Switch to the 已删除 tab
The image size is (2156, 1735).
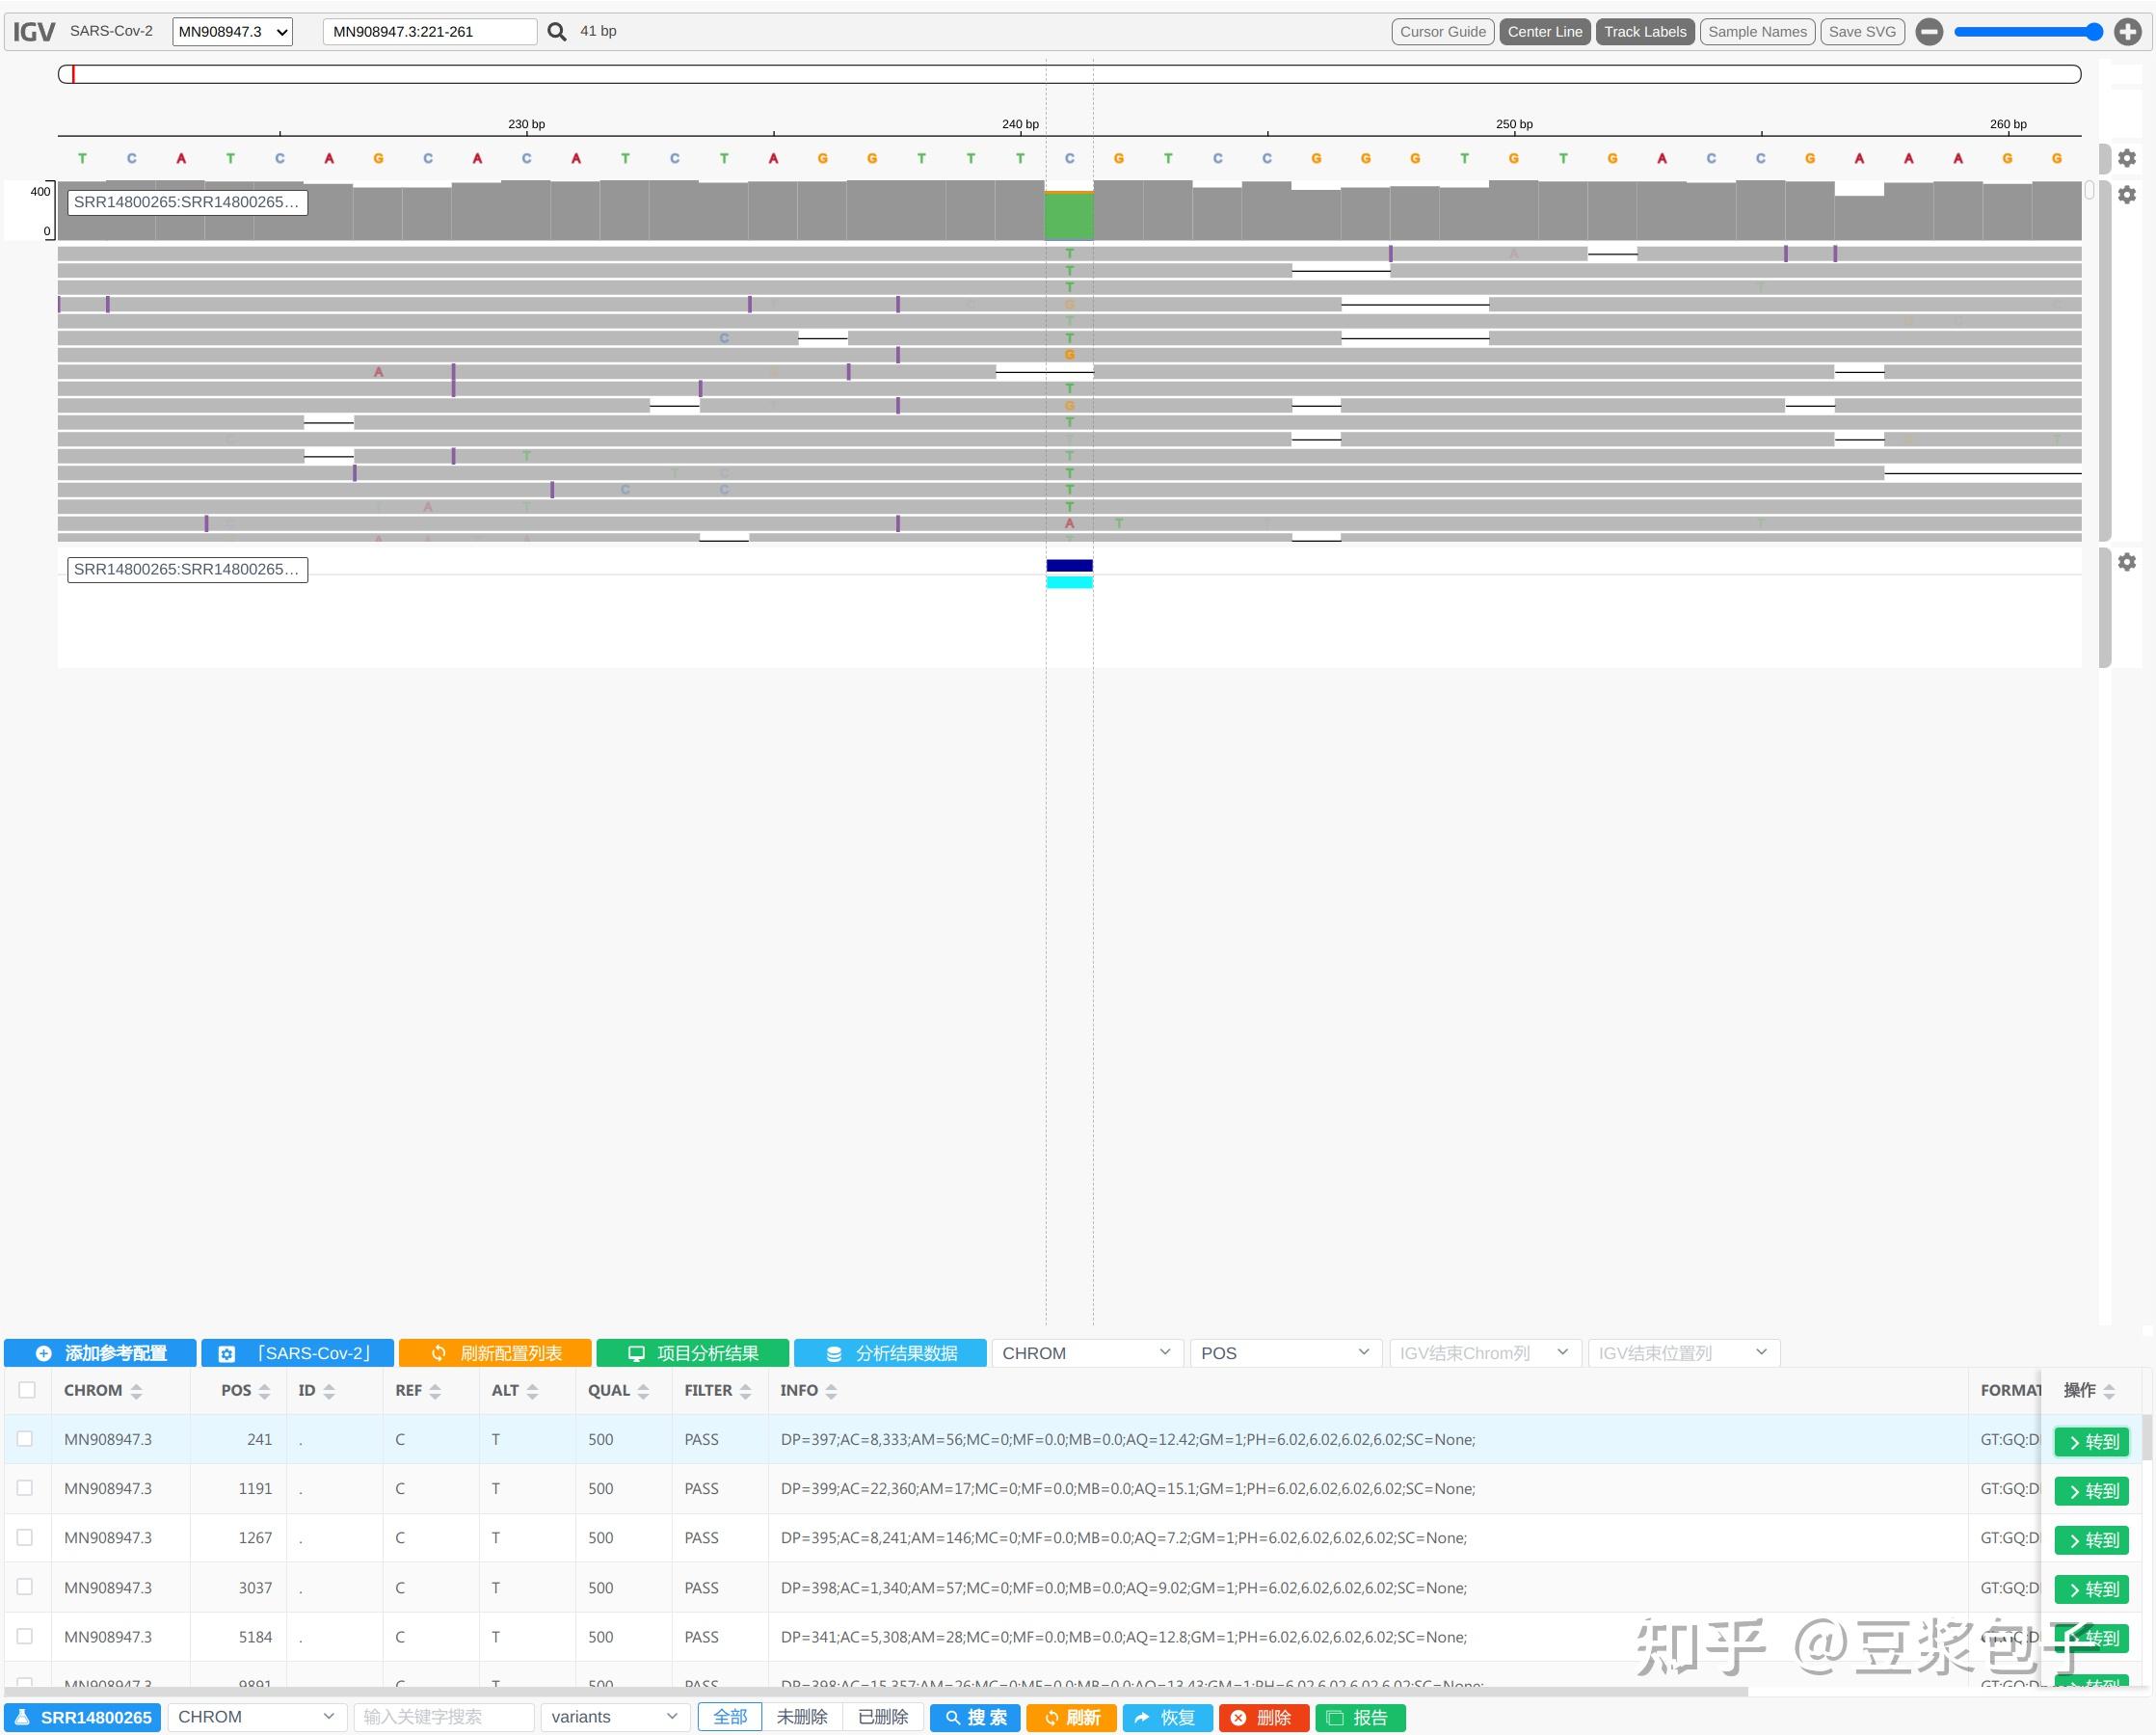(882, 1716)
